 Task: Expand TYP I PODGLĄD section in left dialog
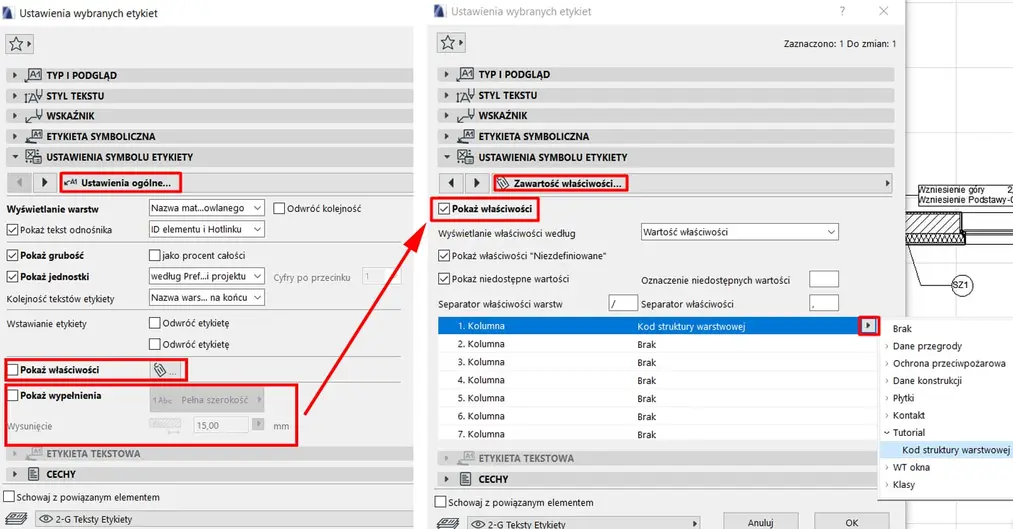15,75
